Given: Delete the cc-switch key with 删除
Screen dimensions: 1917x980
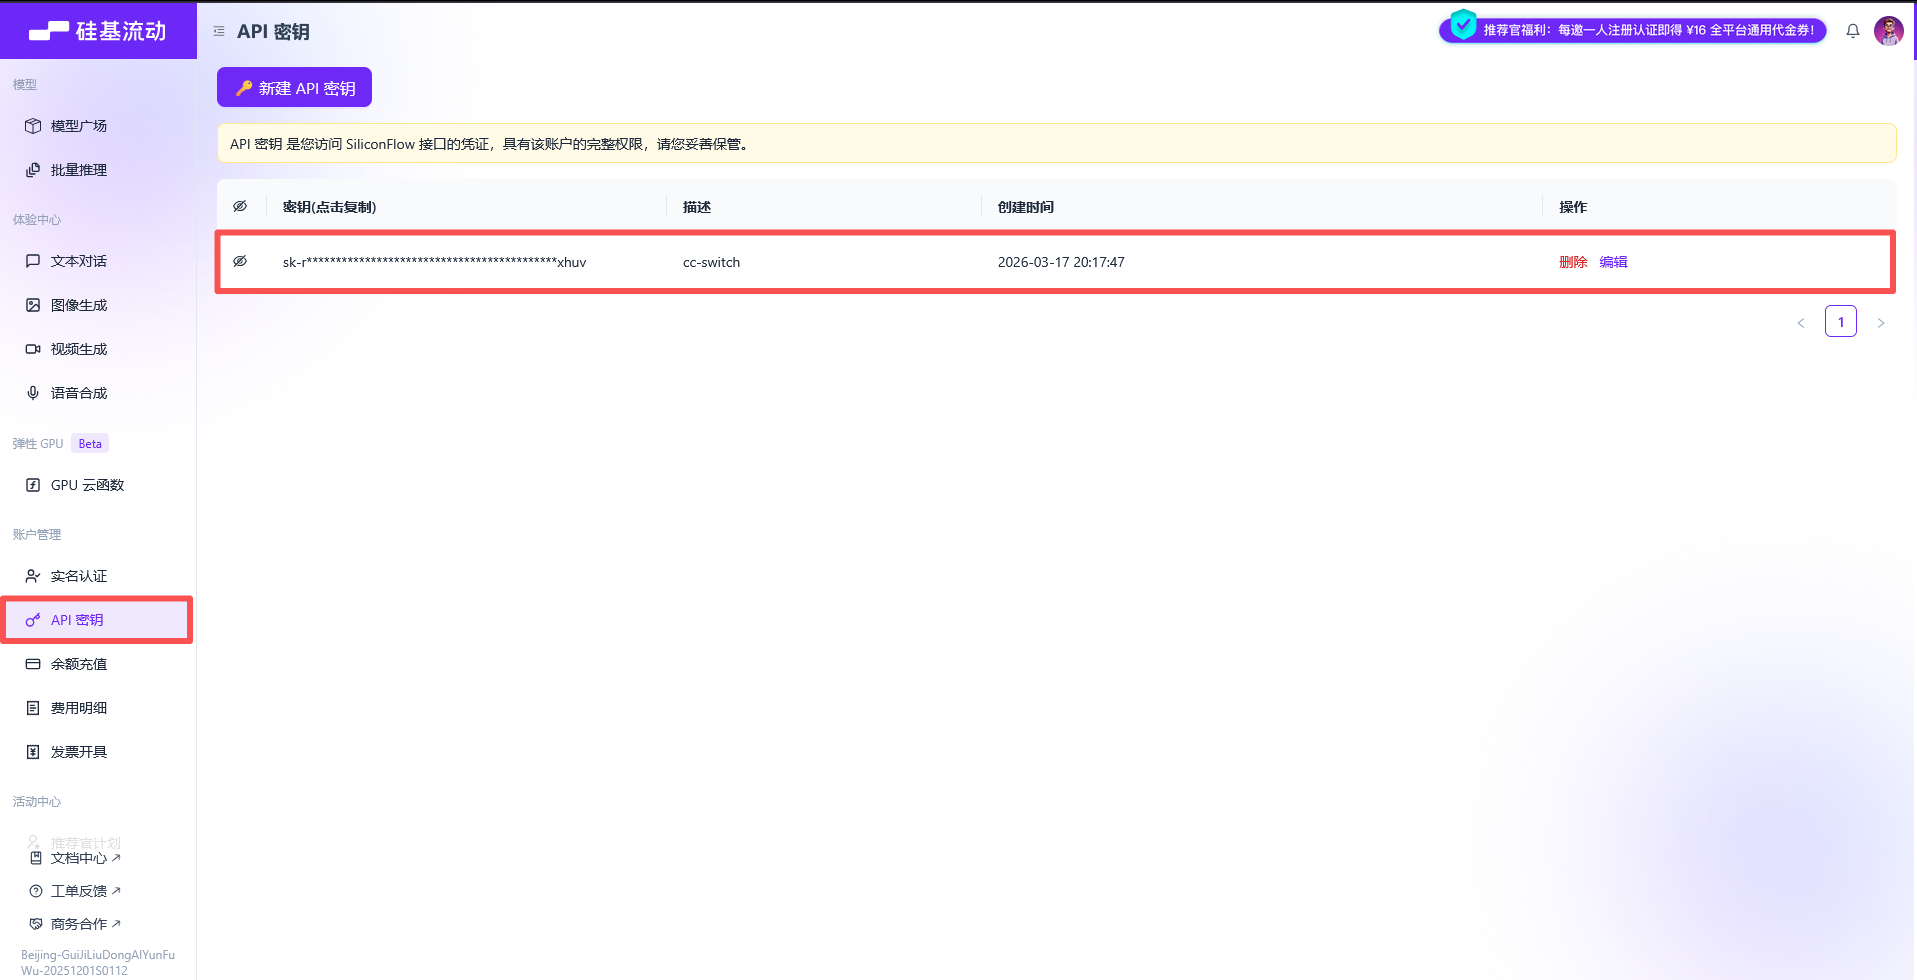Looking at the screenshot, I should point(1573,262).
